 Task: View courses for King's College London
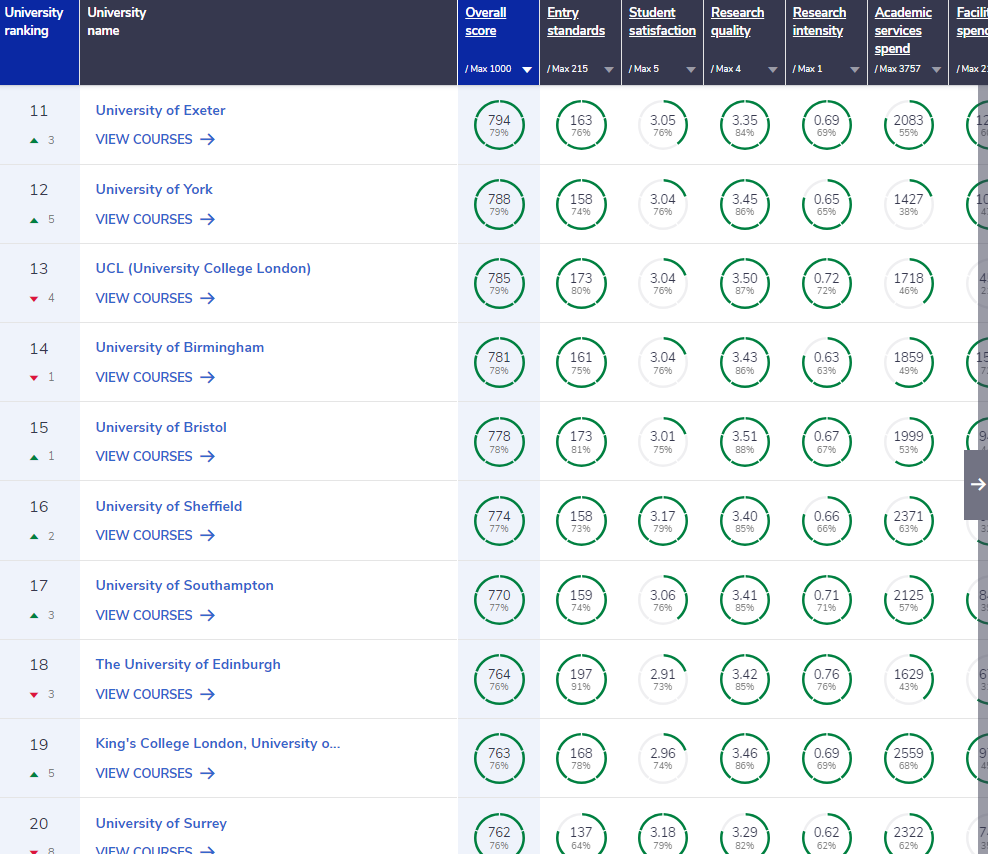pyautogui.click(x=155, y=773)
